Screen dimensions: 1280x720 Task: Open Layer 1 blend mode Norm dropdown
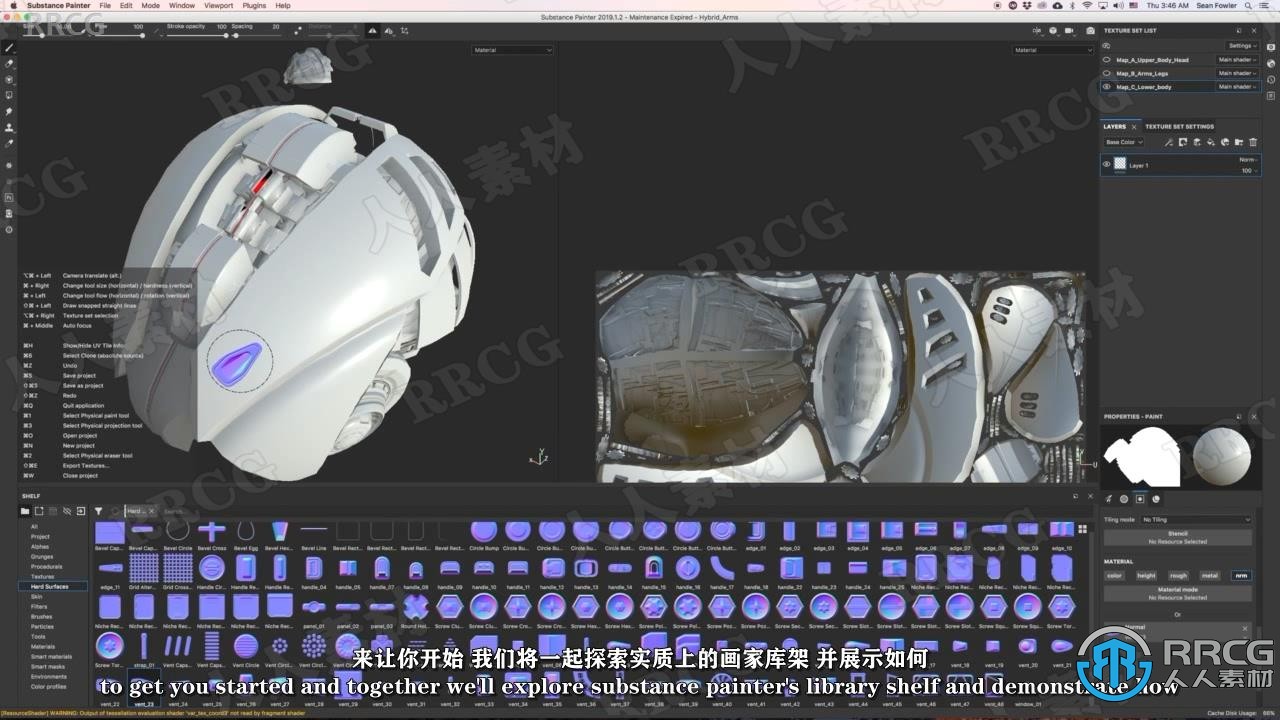click(1249, 160)
